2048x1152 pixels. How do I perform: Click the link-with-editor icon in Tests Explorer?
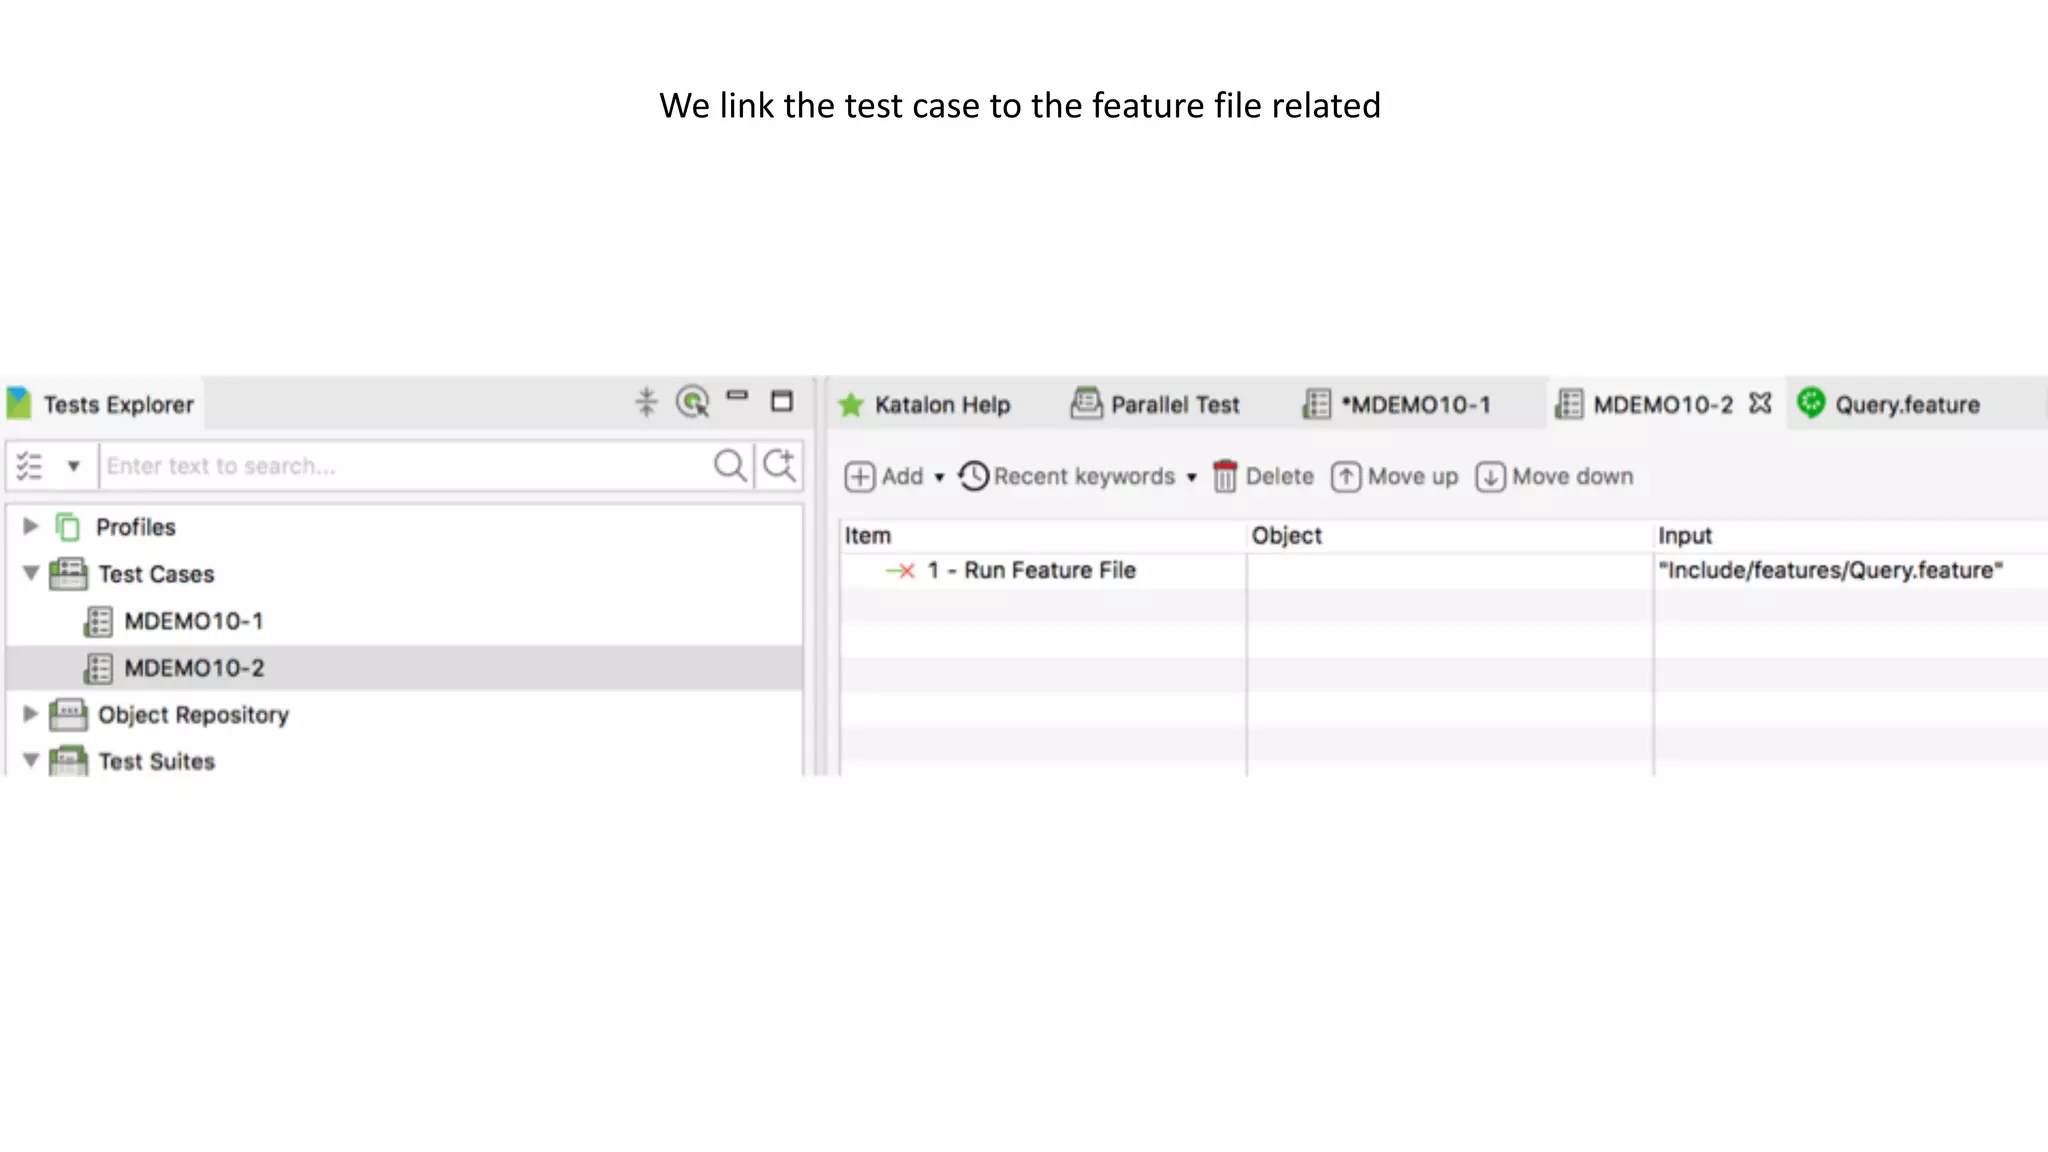692,402
